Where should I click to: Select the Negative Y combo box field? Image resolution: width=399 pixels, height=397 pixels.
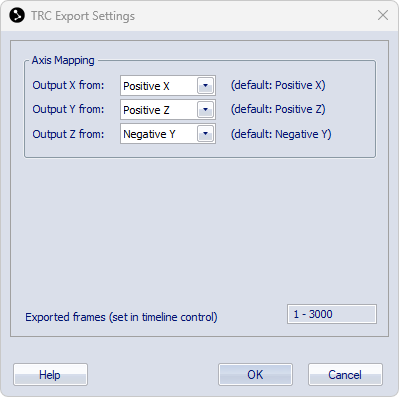coord(168,134)
